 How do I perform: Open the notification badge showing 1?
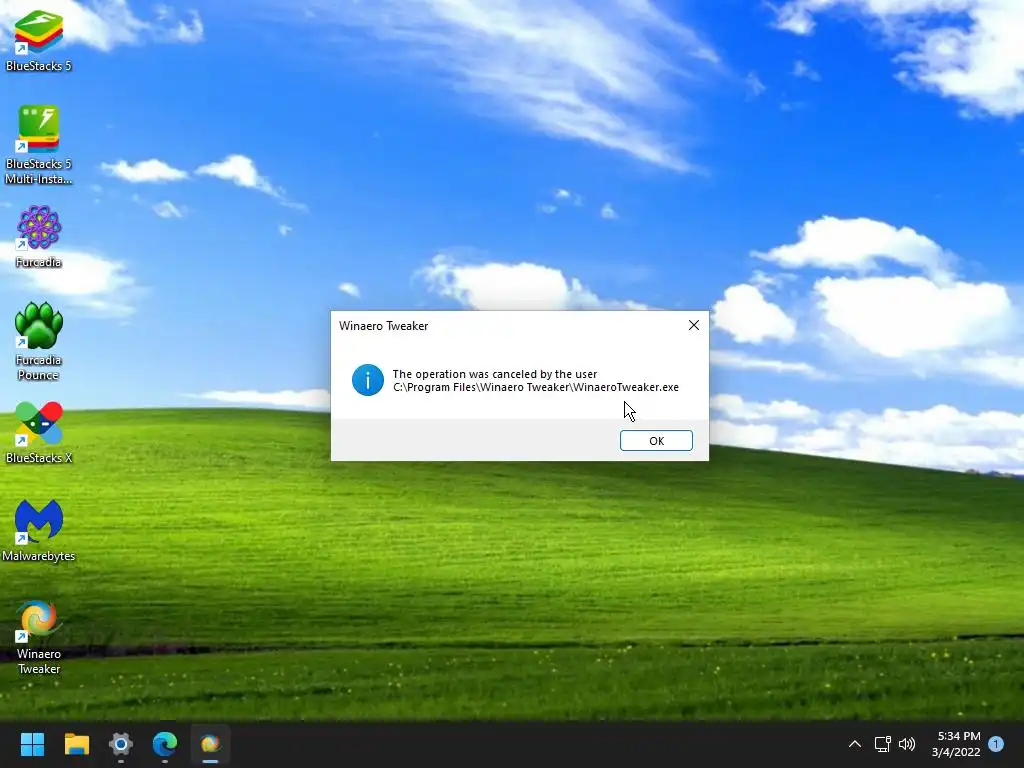996,744
